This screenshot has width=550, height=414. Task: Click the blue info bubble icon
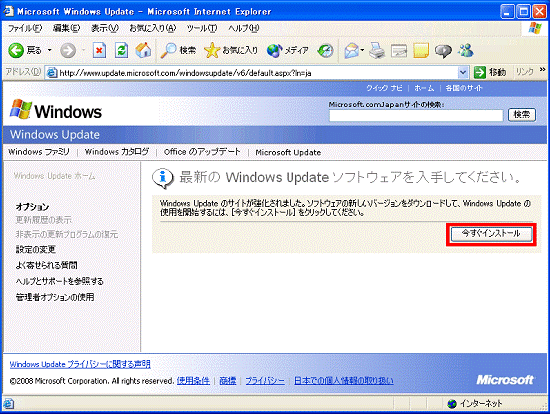click(162, 178)
